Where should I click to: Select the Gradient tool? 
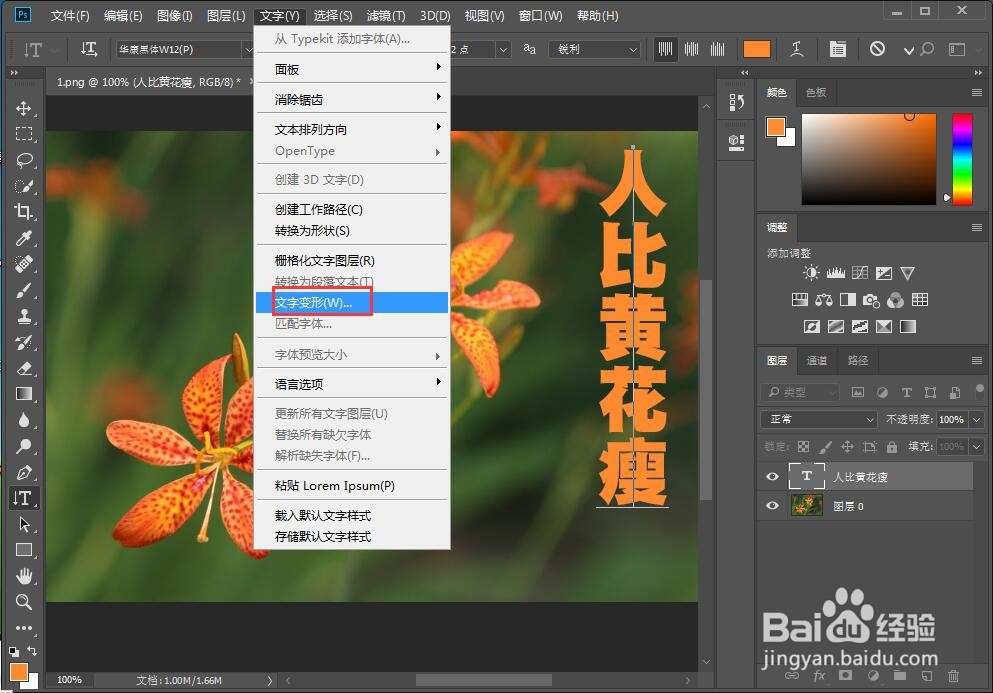pyautogui.click(x=24, y=394)
